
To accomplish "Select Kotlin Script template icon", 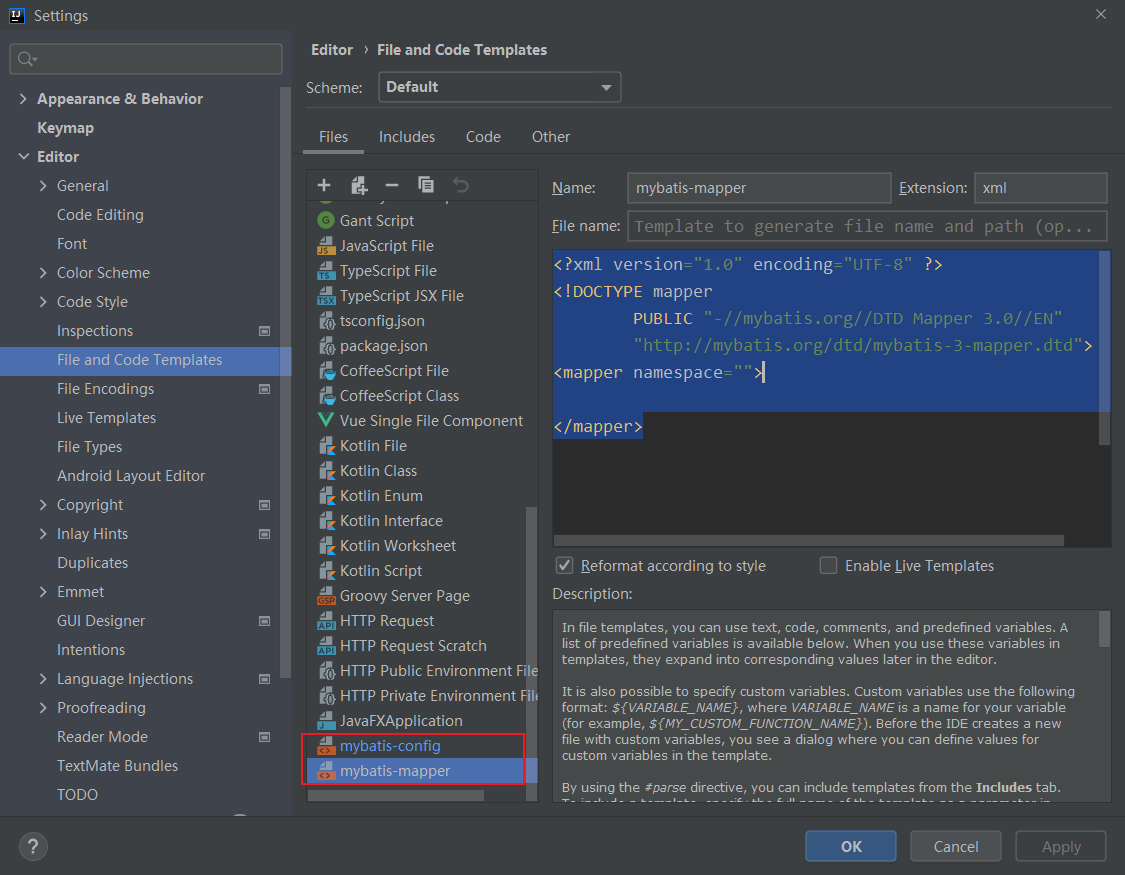I will [326, 572].
